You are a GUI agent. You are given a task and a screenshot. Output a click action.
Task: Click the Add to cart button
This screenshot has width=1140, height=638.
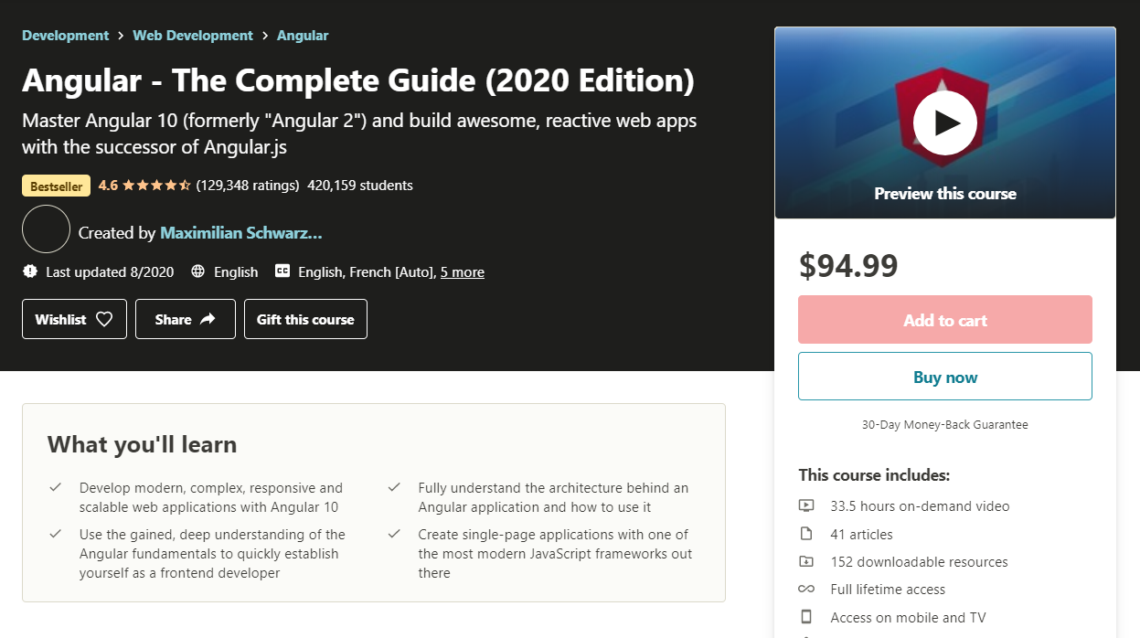945,319
